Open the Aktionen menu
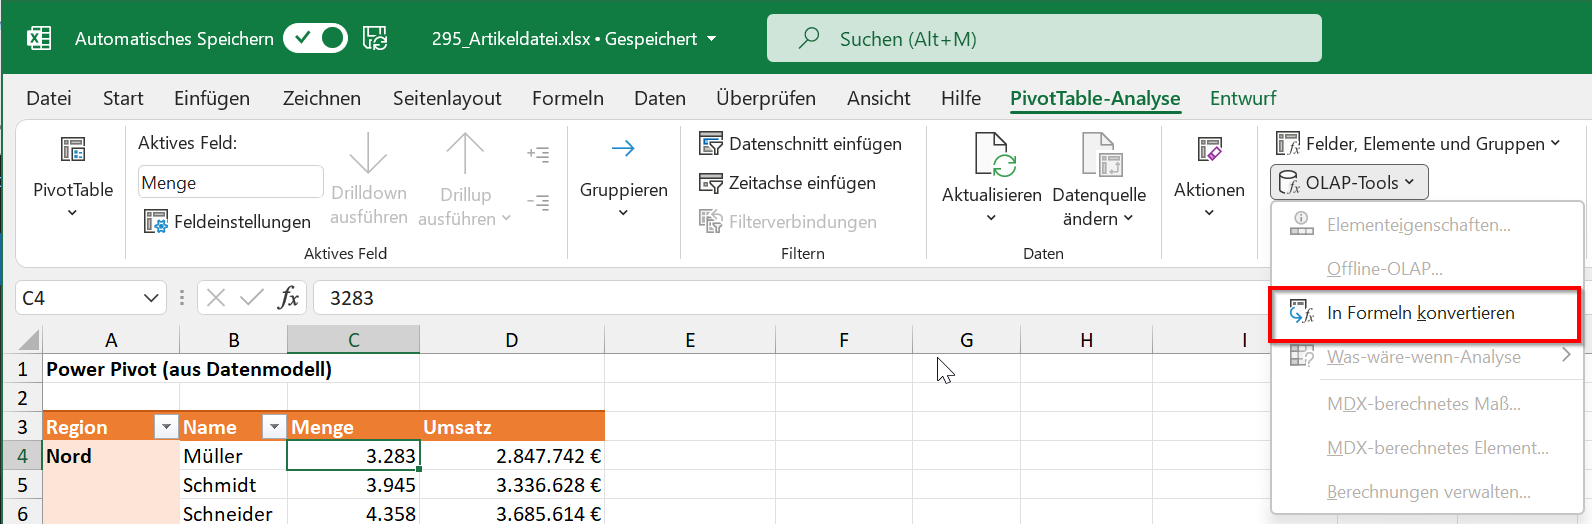Viewport: 1592px width, 524px height. (x=1209, y=177)
